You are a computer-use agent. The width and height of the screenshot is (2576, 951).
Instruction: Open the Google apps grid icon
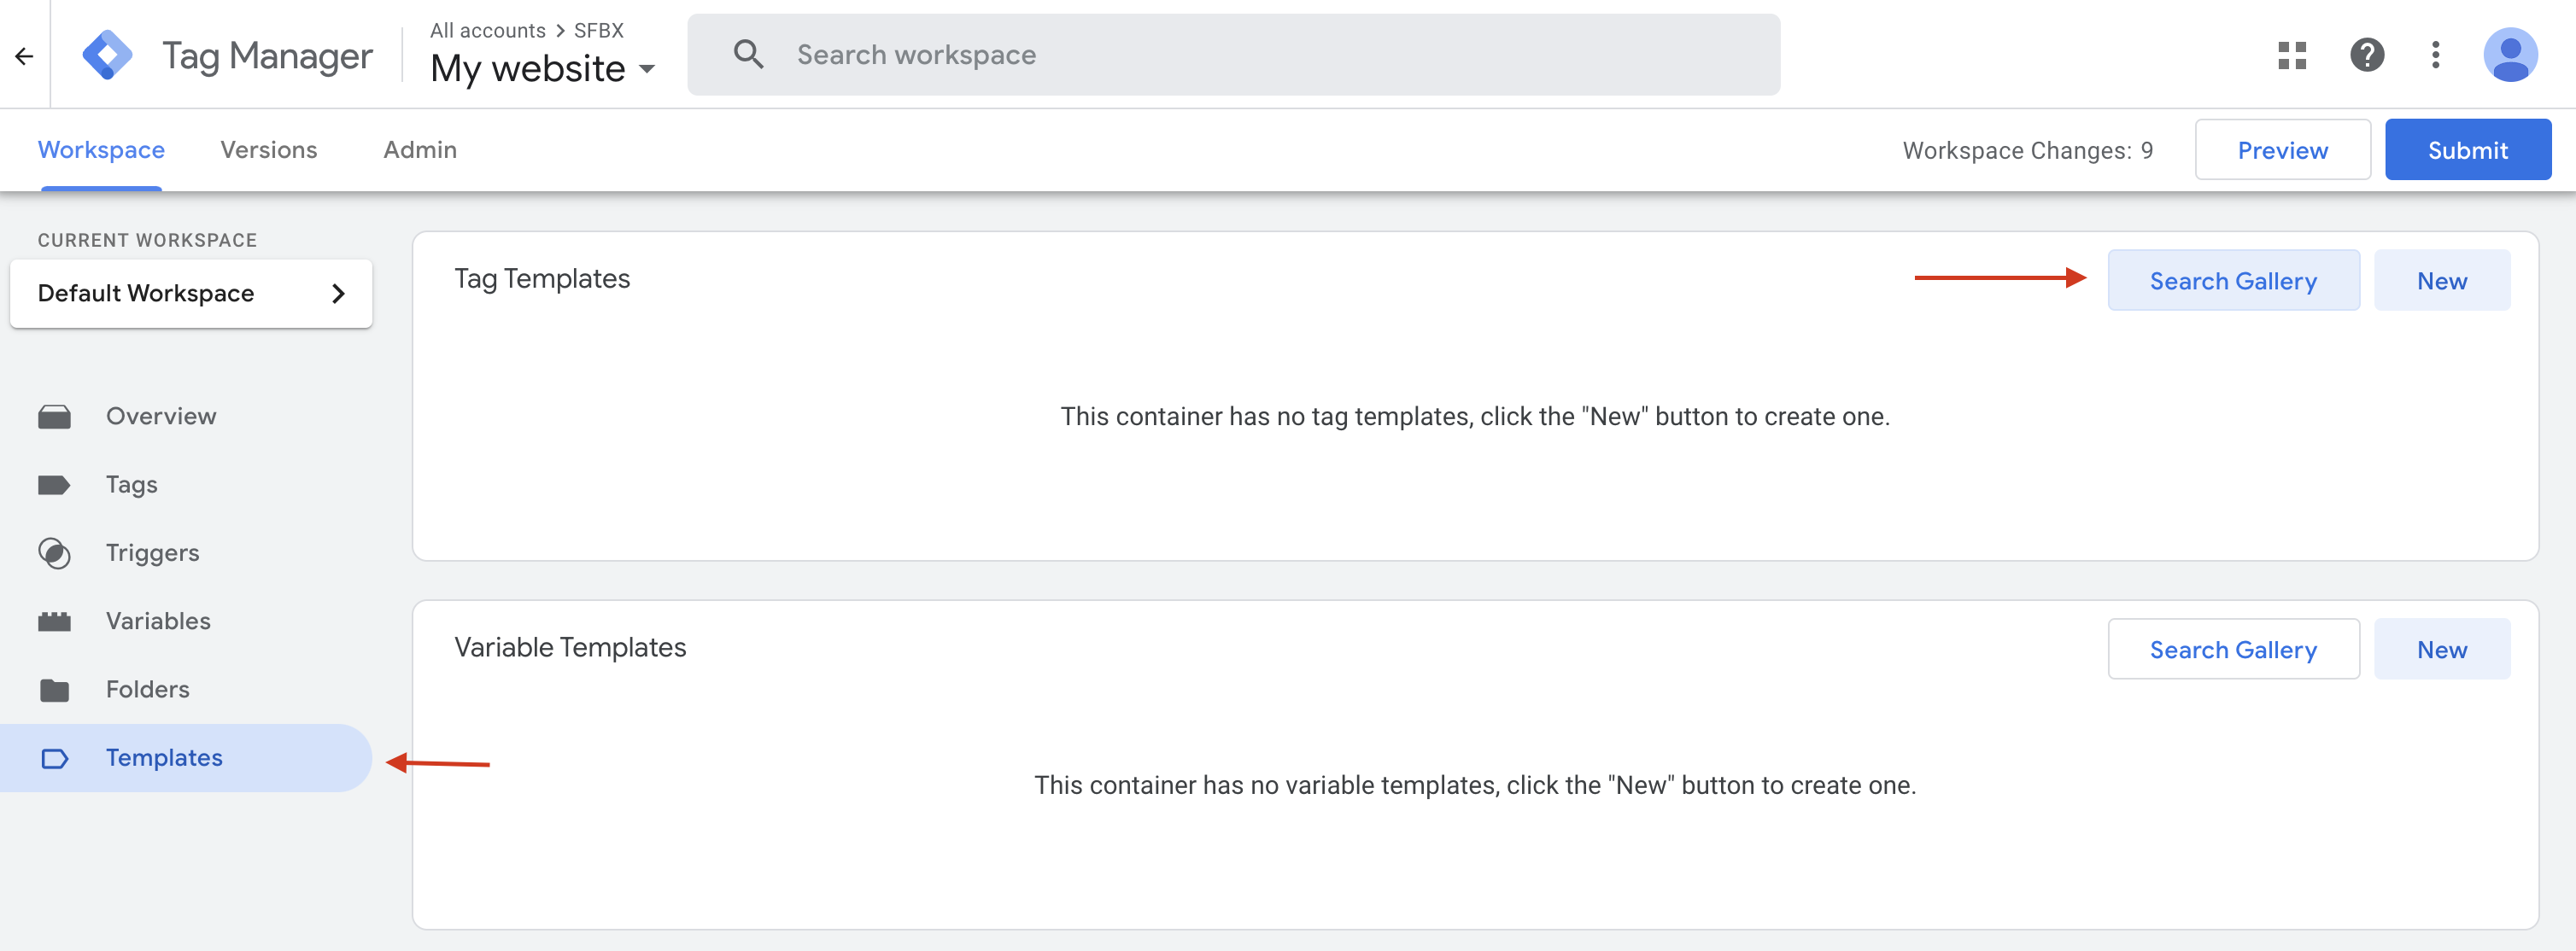coord(2292,55)
